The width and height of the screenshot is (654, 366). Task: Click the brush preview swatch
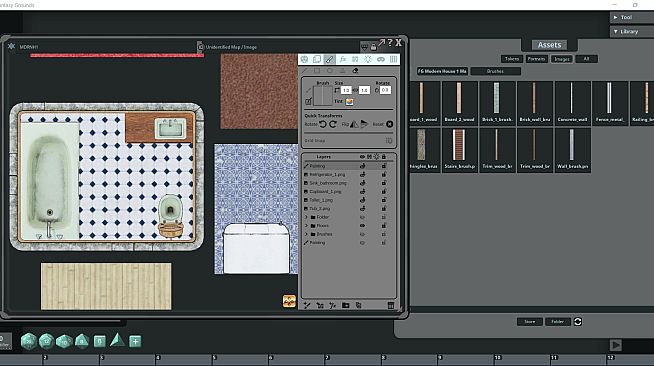click(x=322, y=95)
